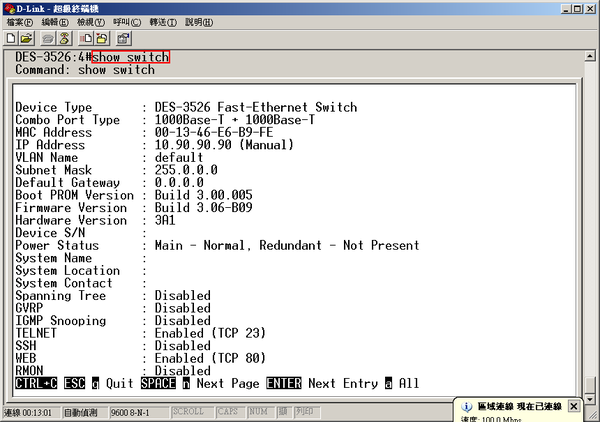Open the 呼叫(C) menu
The width and height of the screenshot is (600, 422).
127,23
